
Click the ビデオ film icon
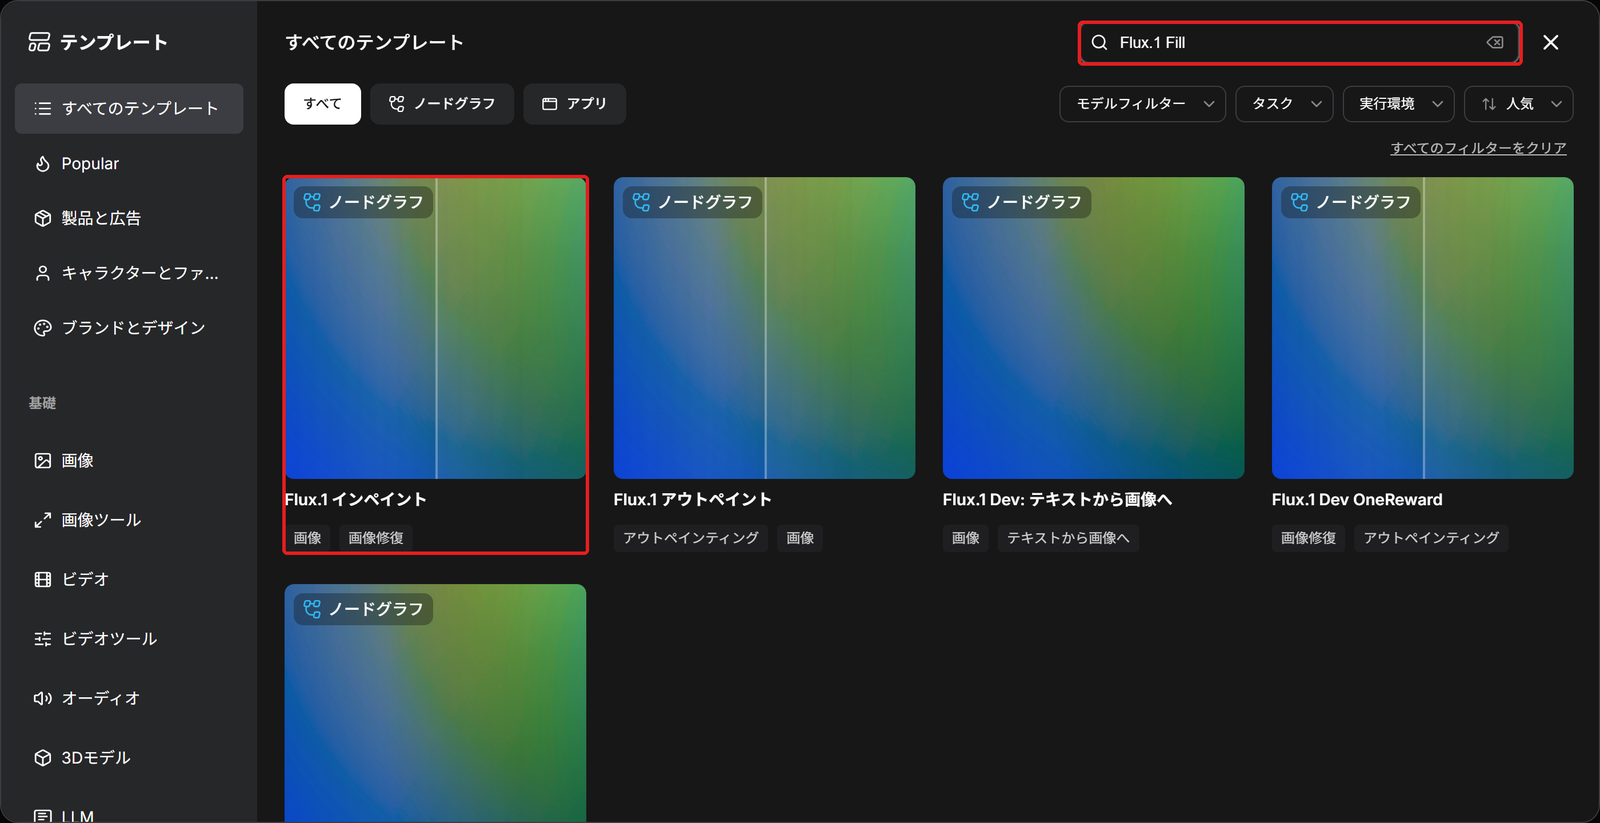coord(42,579)
